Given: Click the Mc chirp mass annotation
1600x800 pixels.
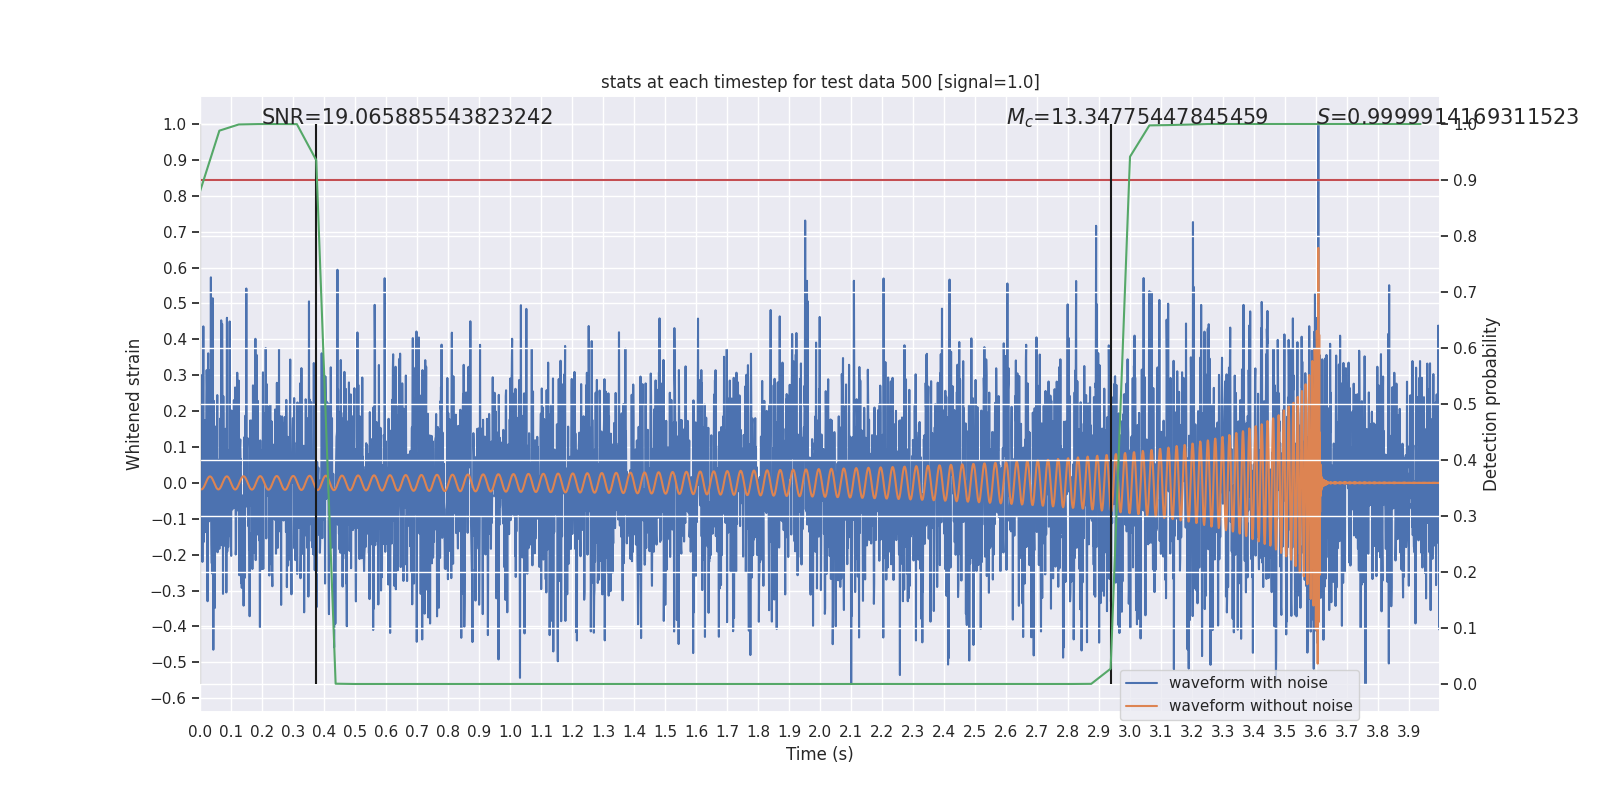Looking at the screenshot, I should [x=1137, y=117].
